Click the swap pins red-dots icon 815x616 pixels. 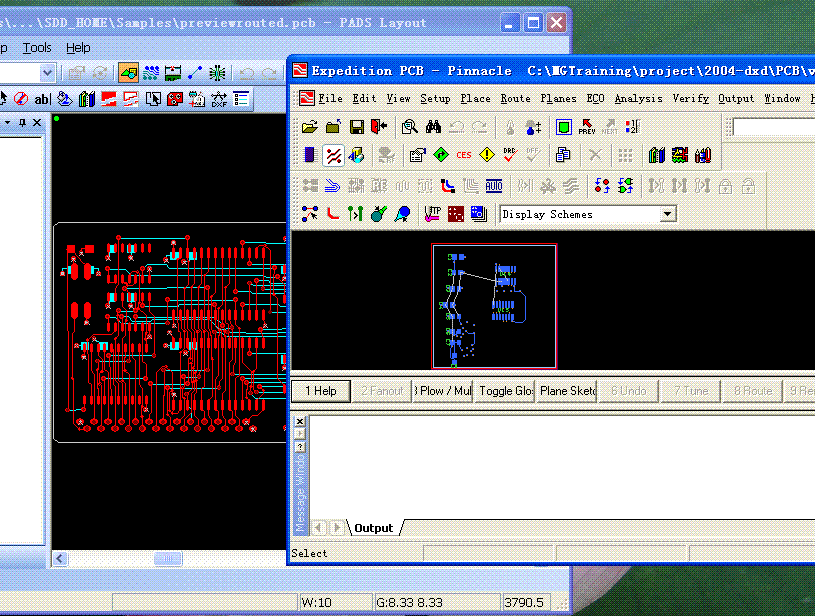coord(602,186)
